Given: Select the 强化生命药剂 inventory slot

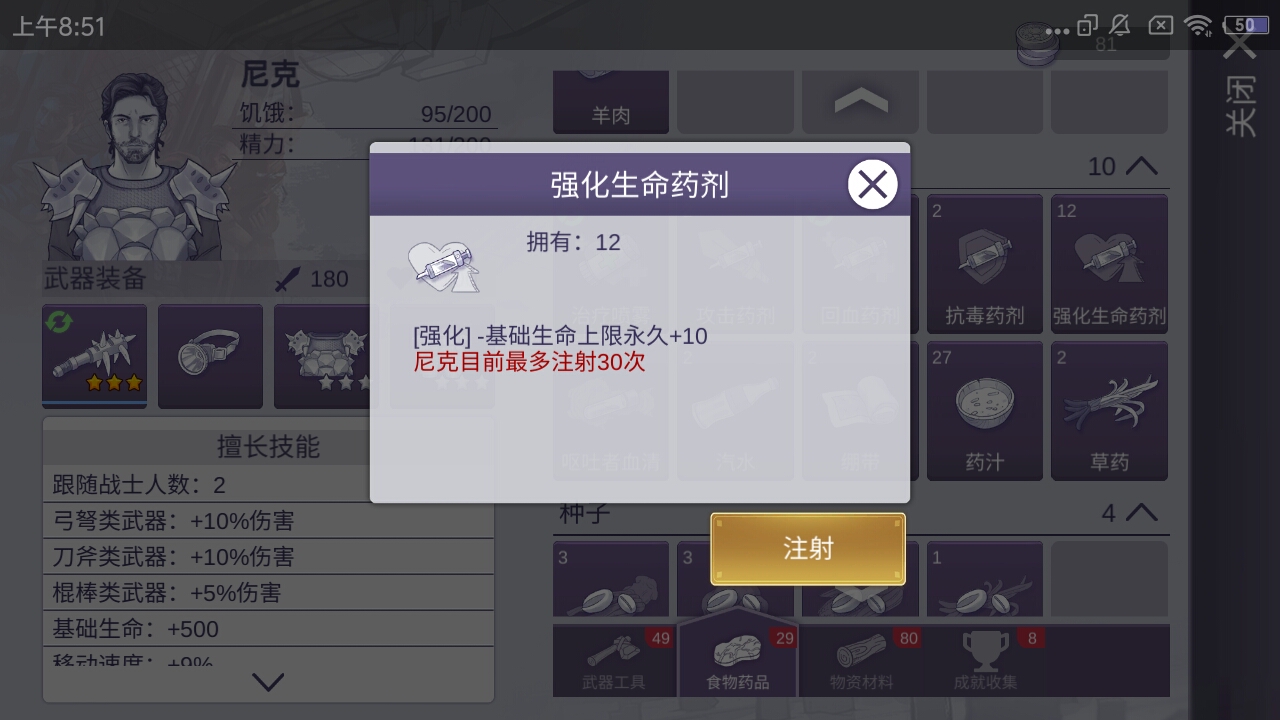Looking at the screenshot, I should [1109, 264].
